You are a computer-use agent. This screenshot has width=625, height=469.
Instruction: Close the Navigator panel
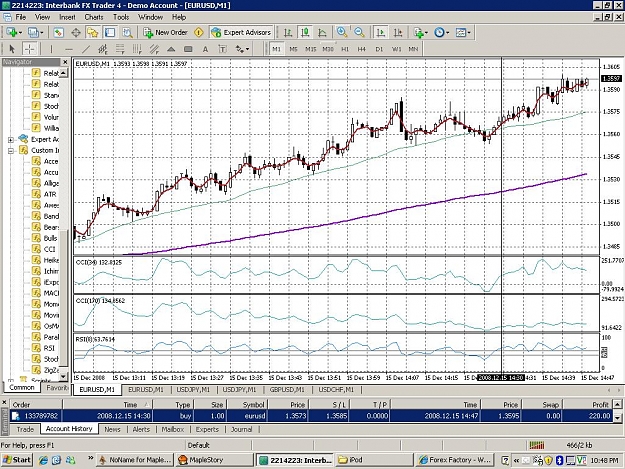(65, 62)
